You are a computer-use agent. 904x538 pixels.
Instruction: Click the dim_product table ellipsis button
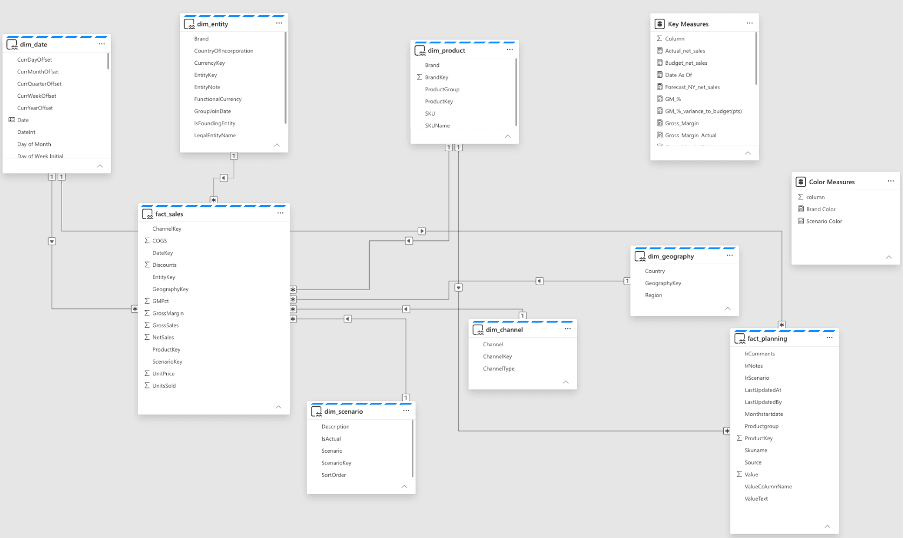click(x=510, y=50)
